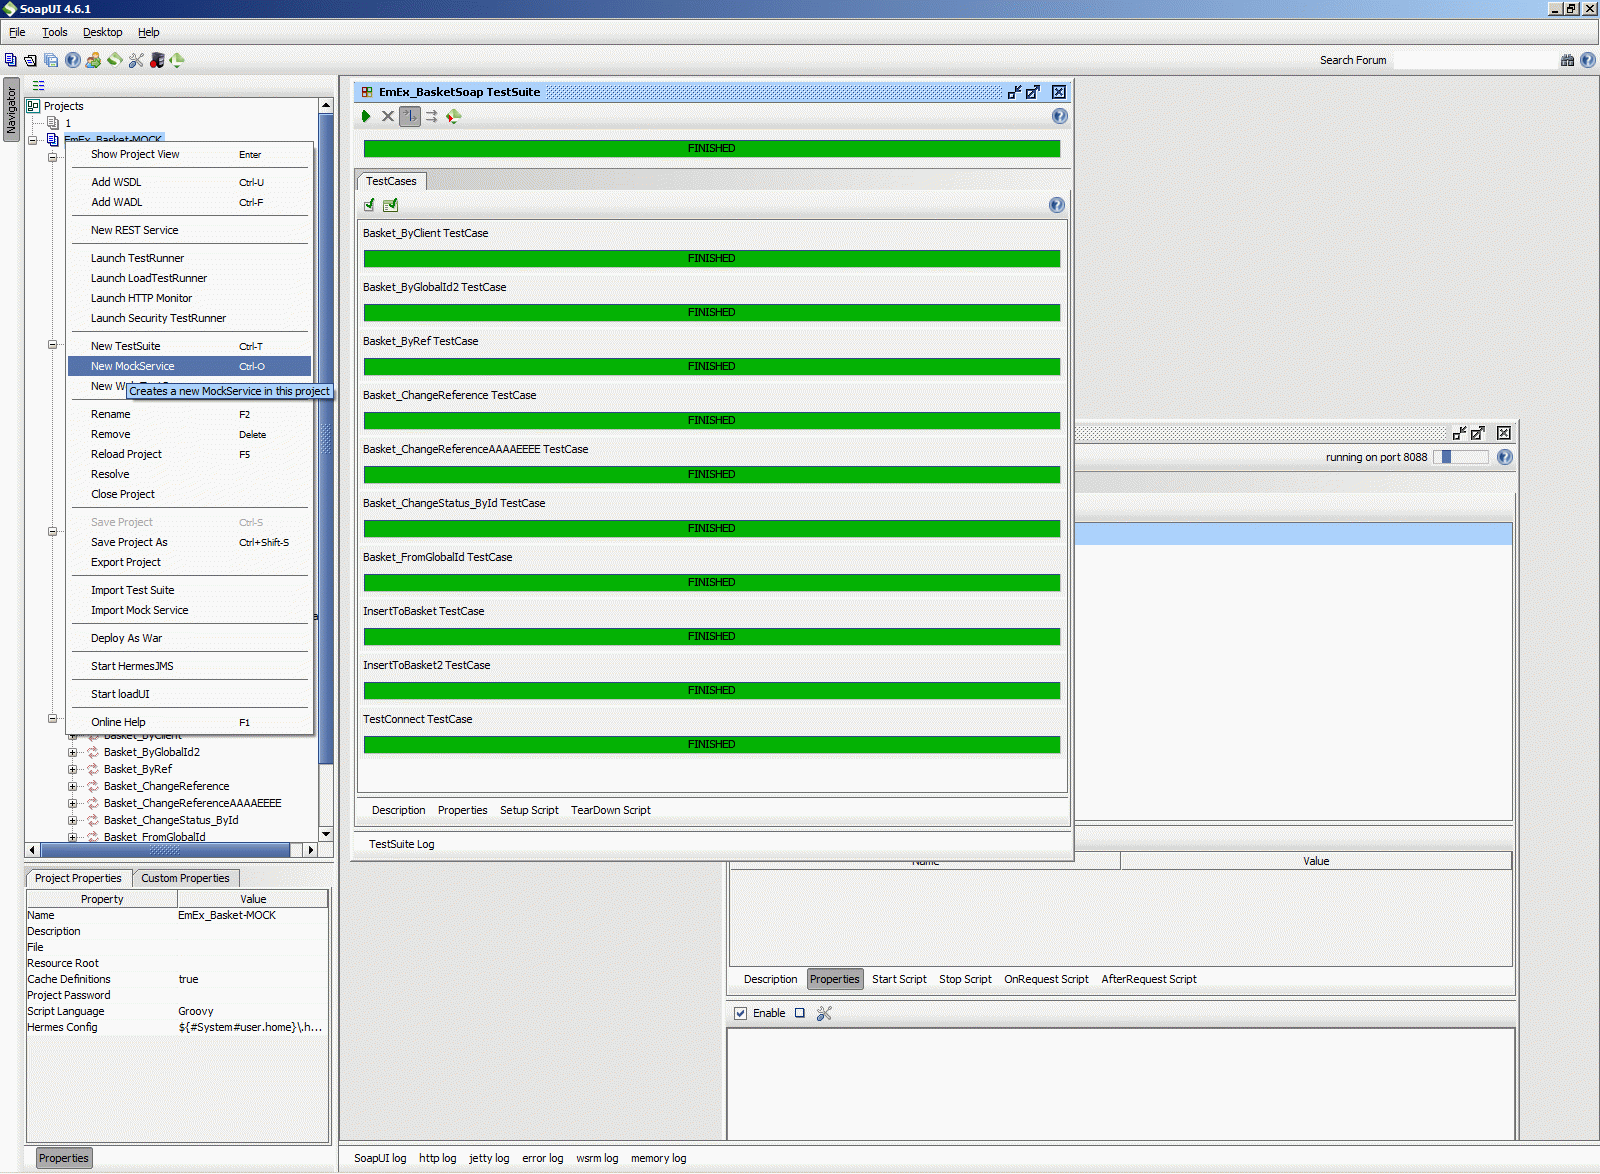Choose Import Mock Service from the context menu

[x=189, y=610]
